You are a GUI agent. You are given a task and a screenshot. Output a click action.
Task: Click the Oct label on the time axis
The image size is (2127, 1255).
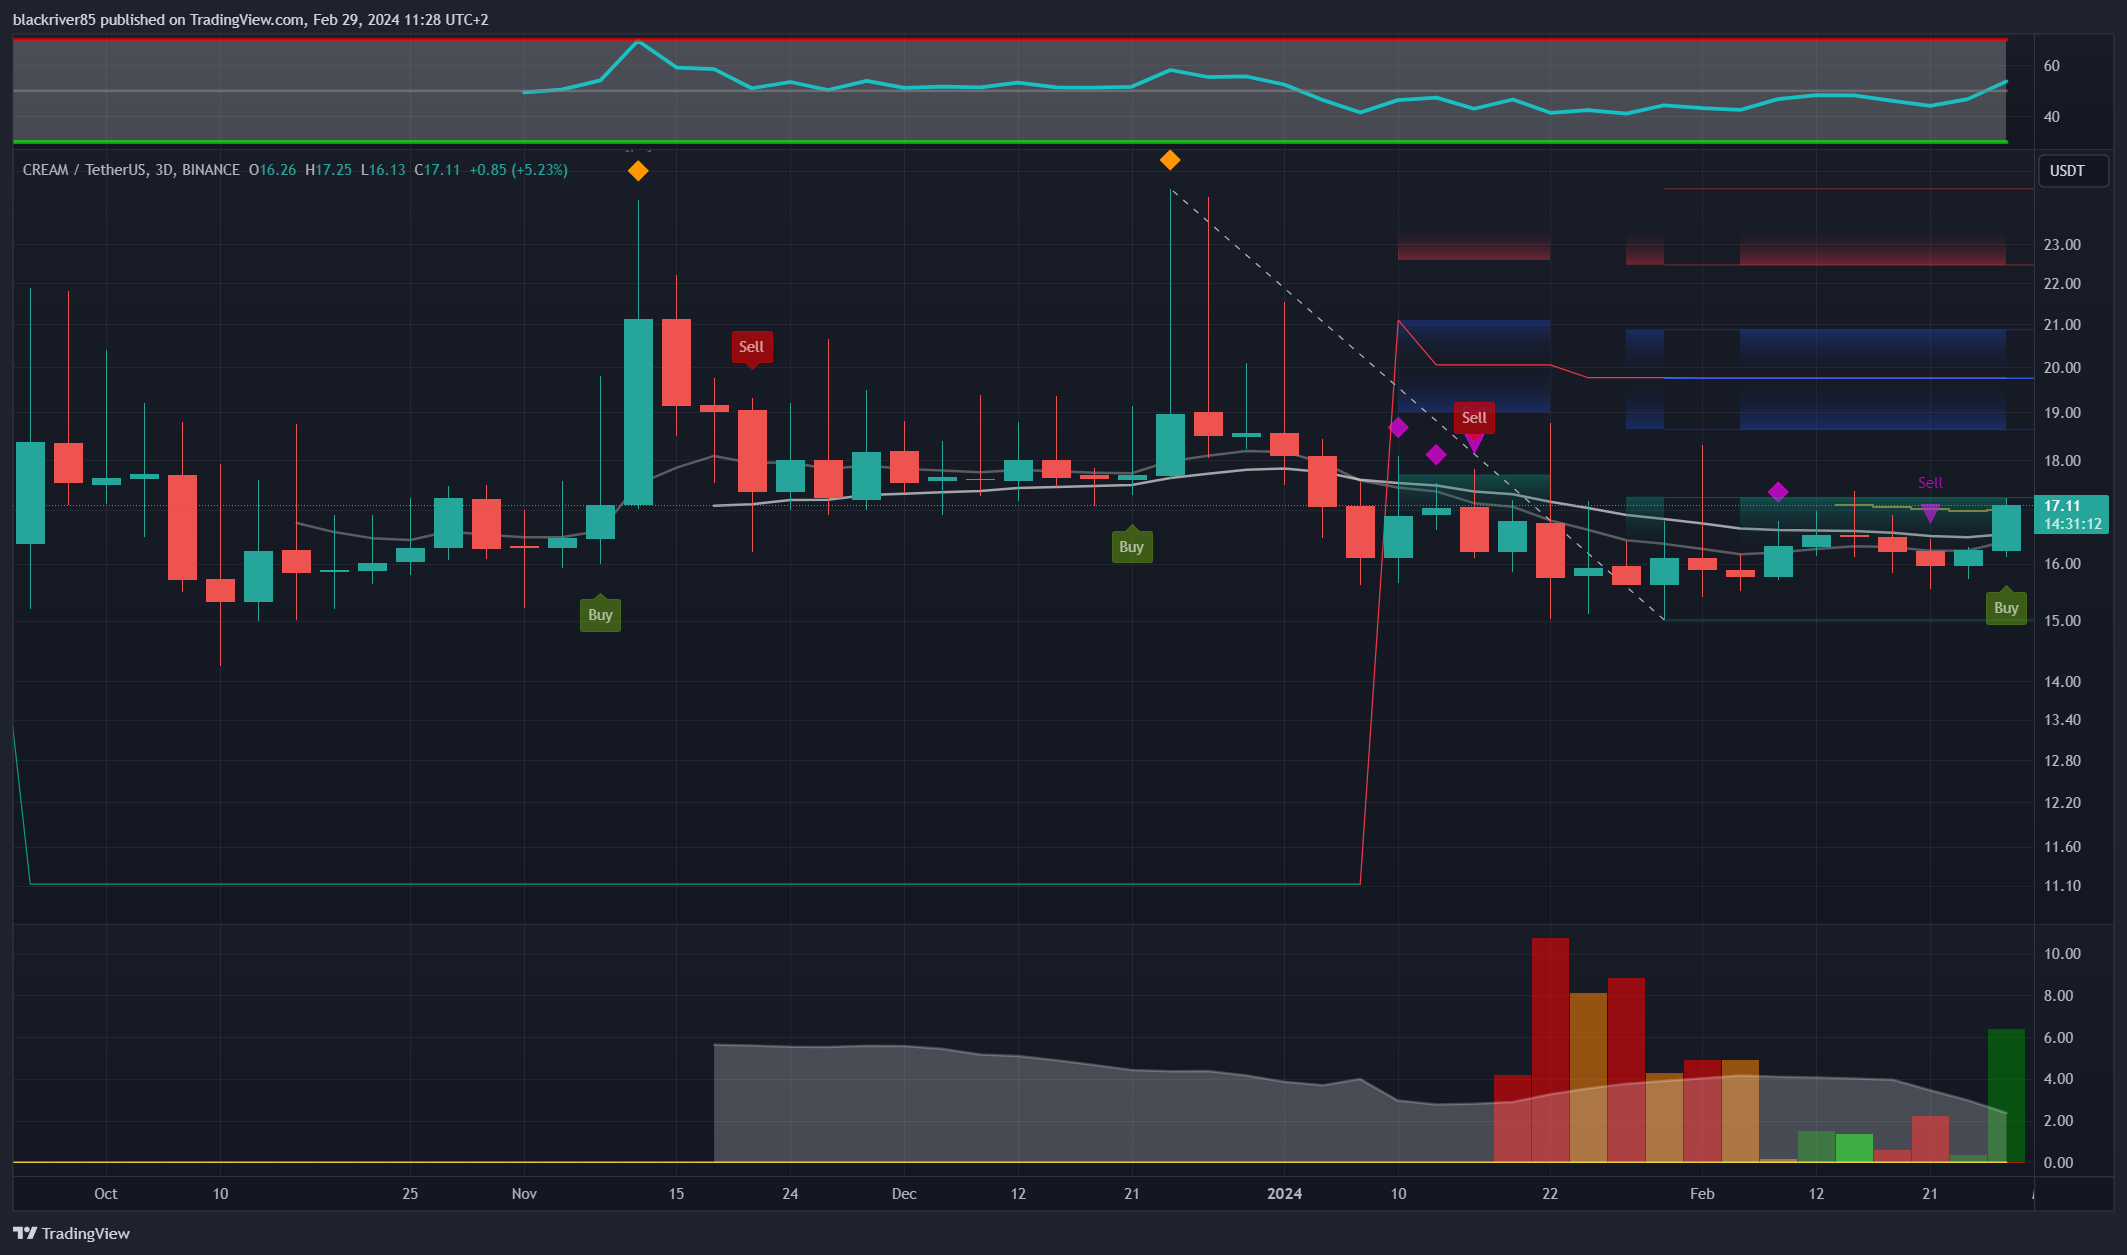(x=106, y=1194)
